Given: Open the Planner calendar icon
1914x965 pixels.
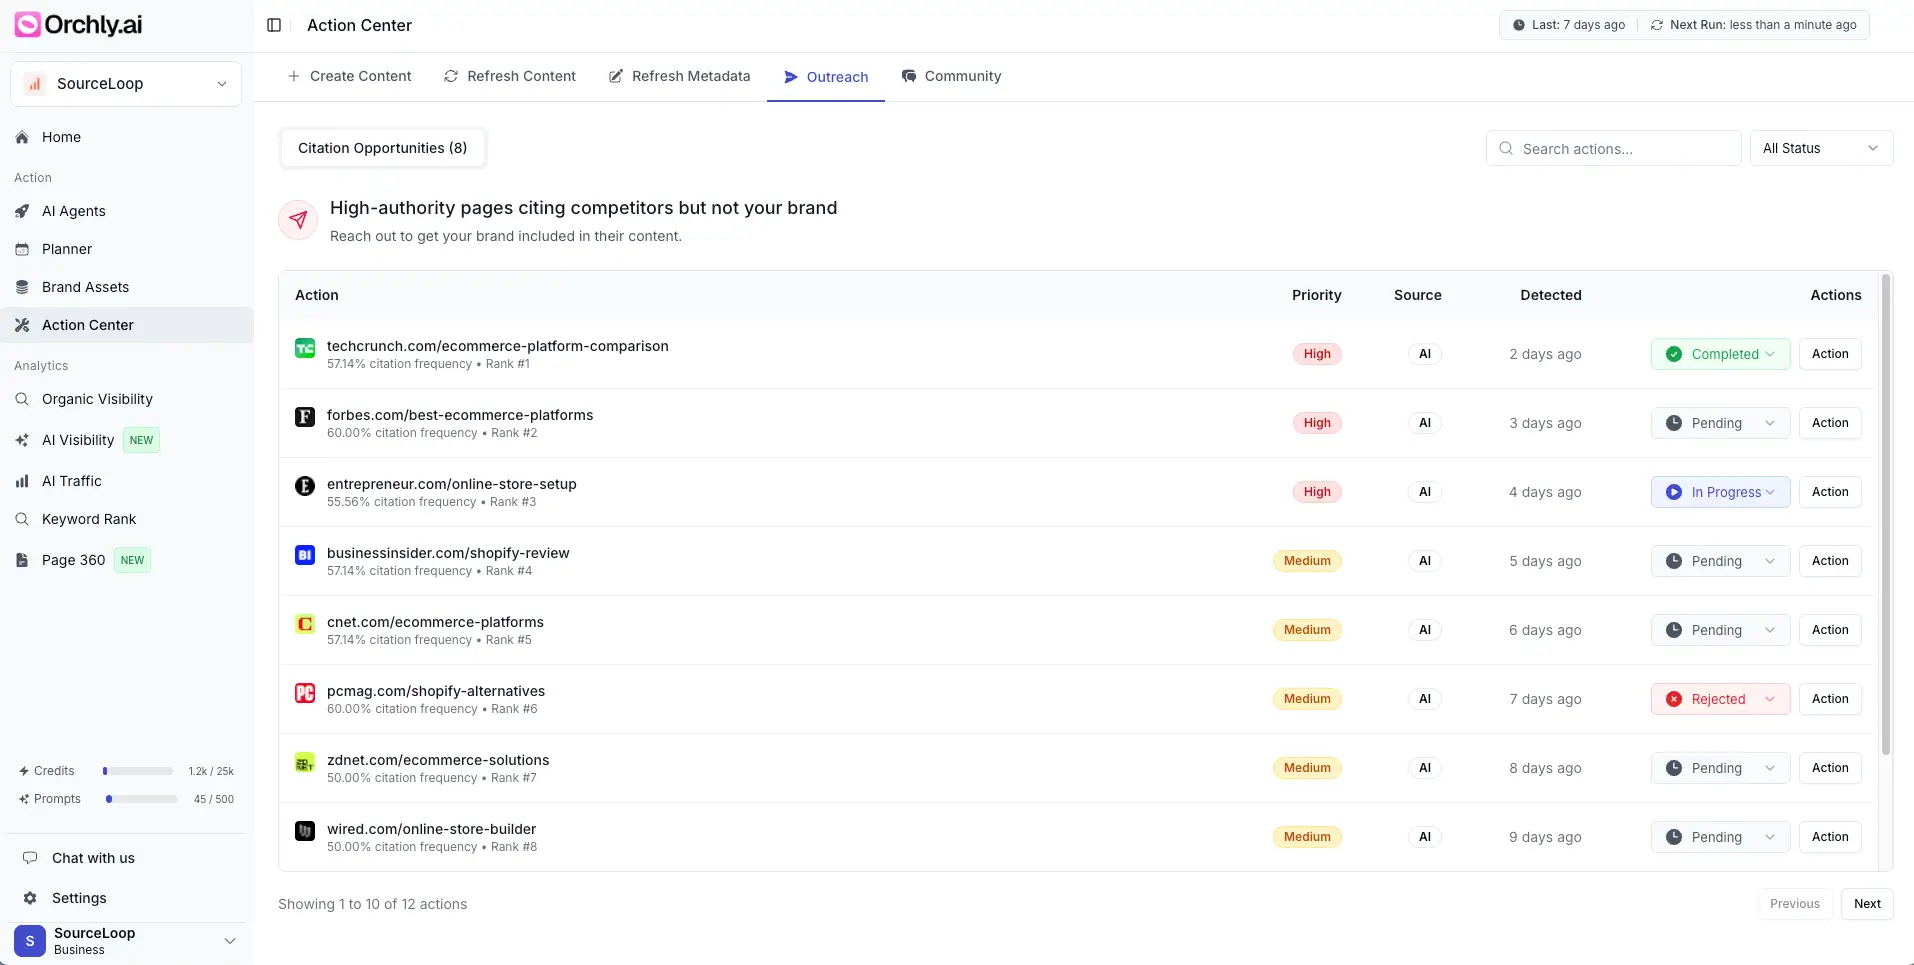Looking at the screenshot, I should (22, 249).
